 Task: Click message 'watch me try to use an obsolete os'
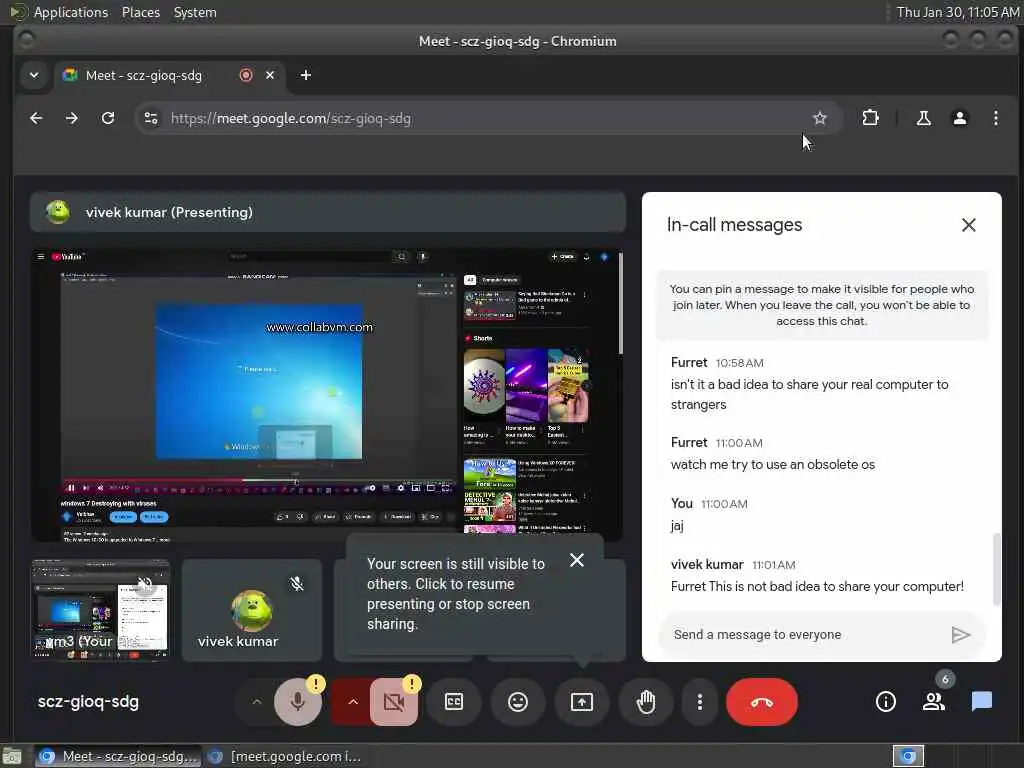[x=773, y=464]
